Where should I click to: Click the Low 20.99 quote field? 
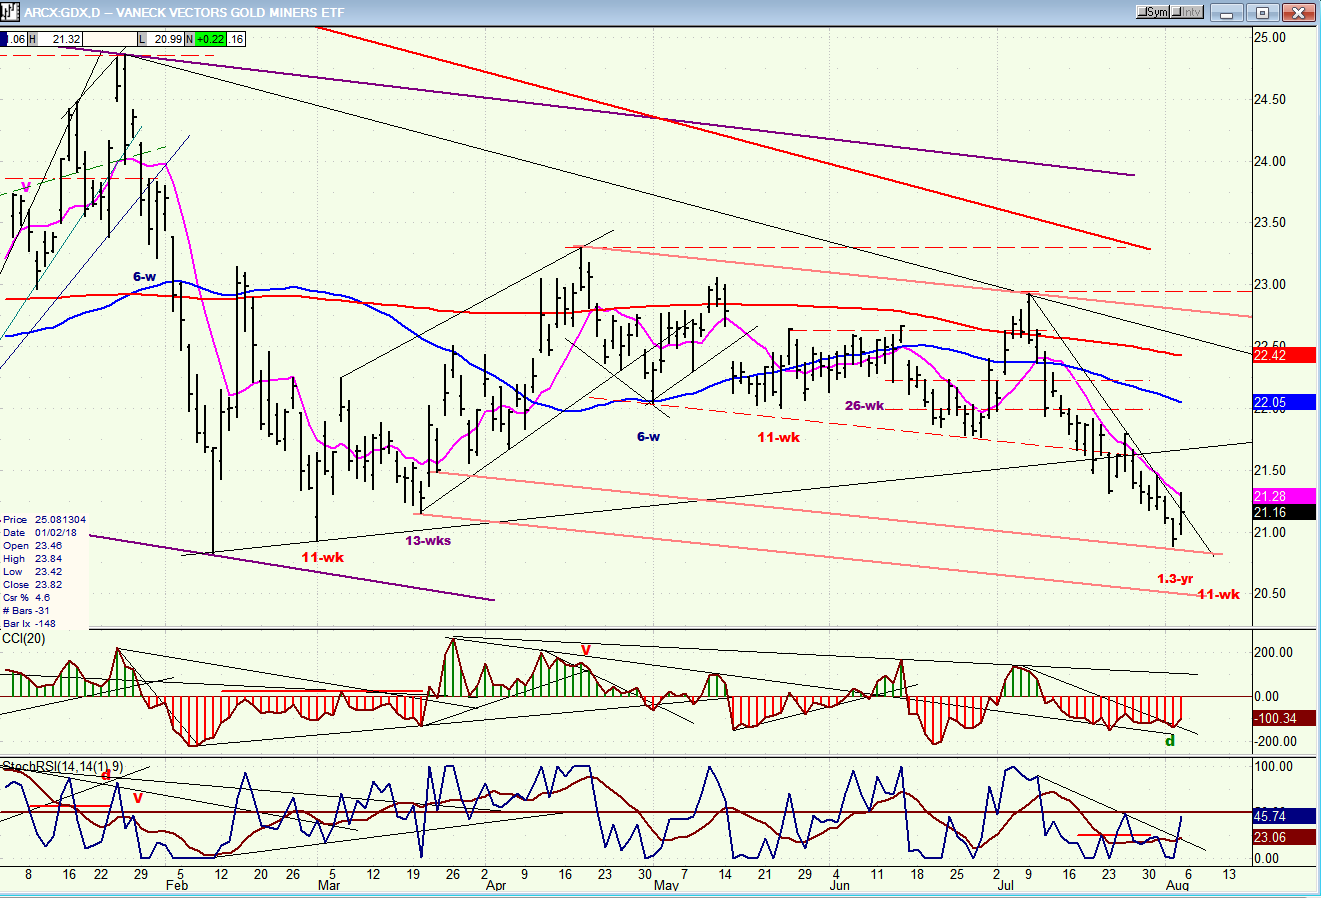166,39
